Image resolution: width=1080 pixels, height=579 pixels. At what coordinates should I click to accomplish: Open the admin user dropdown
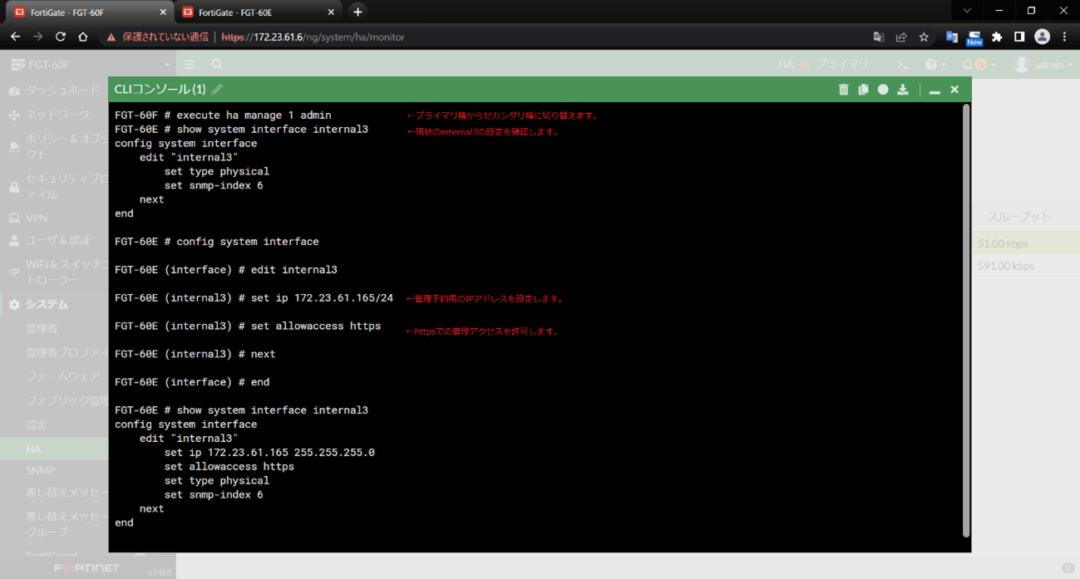pos(1044,65)
